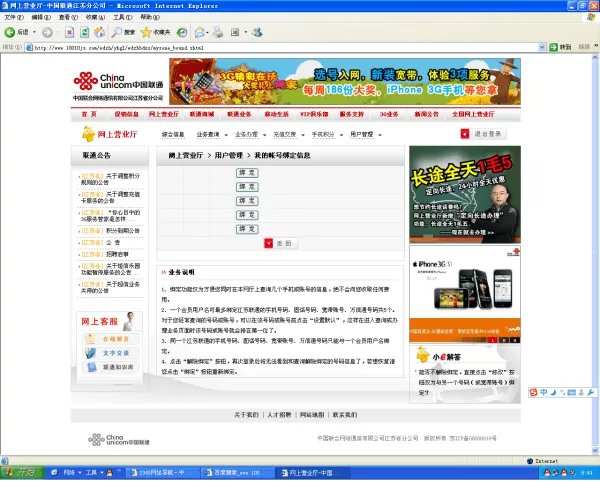Screen dimensions: 600x482
Task: Open the 文件 menu
Action: pos(14,17)
